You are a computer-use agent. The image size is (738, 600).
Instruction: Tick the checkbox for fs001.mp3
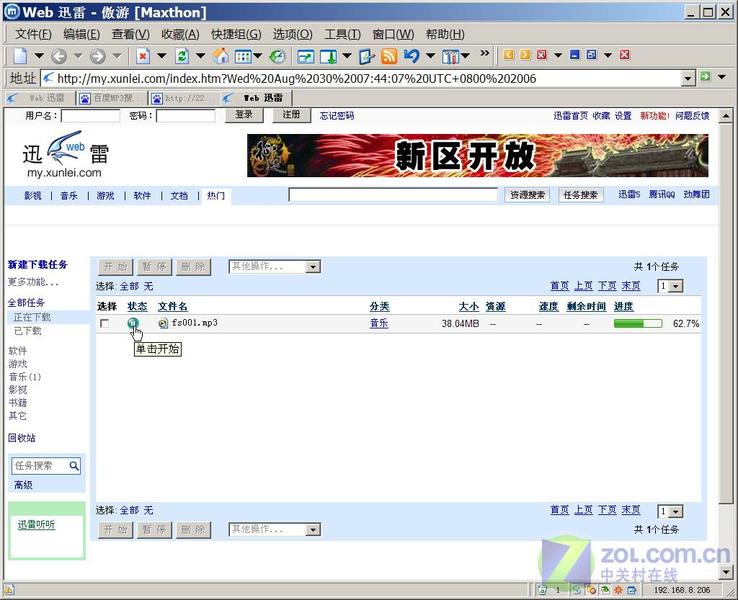[104, 323]
